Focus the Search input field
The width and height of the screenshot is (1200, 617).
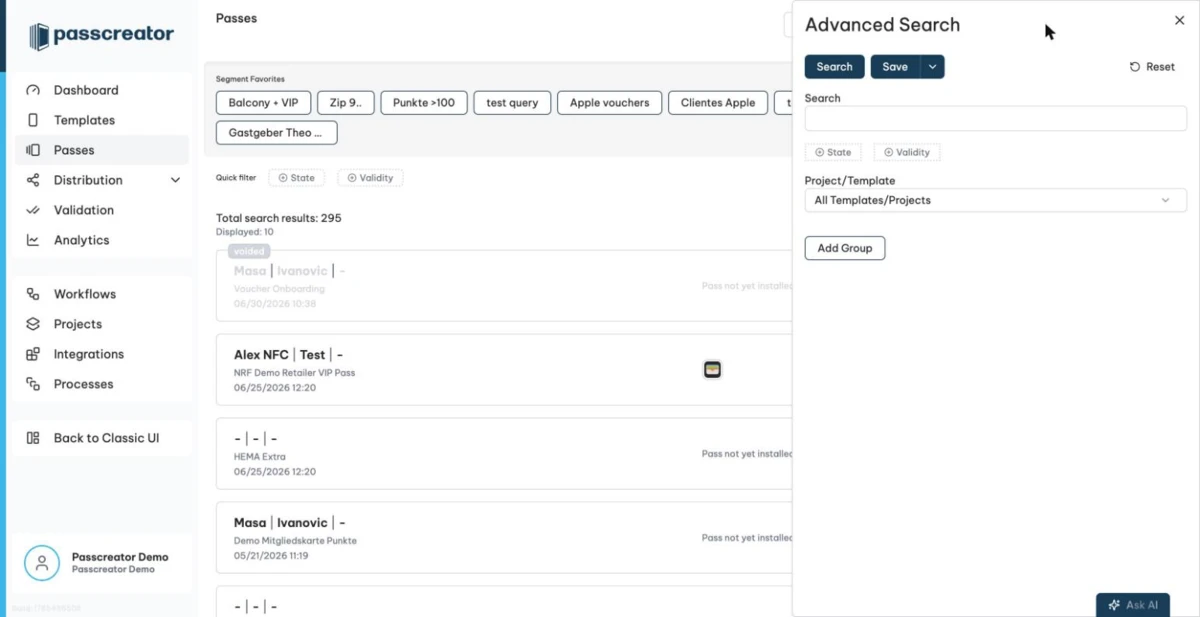tap(995, 119)
